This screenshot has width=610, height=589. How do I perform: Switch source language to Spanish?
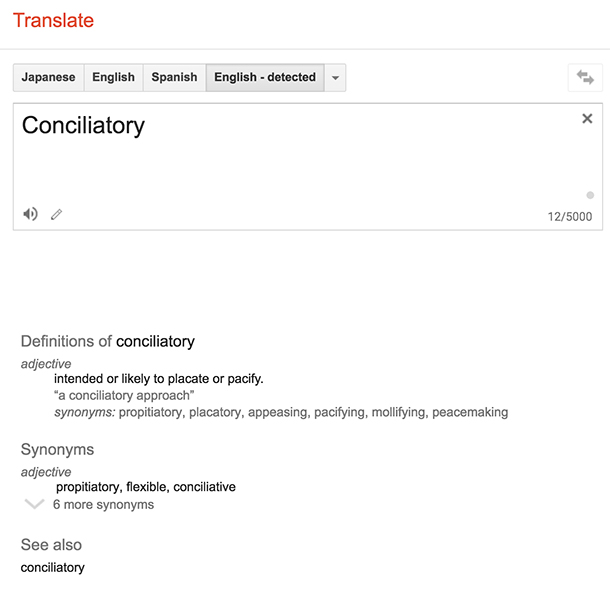point(174,77)
